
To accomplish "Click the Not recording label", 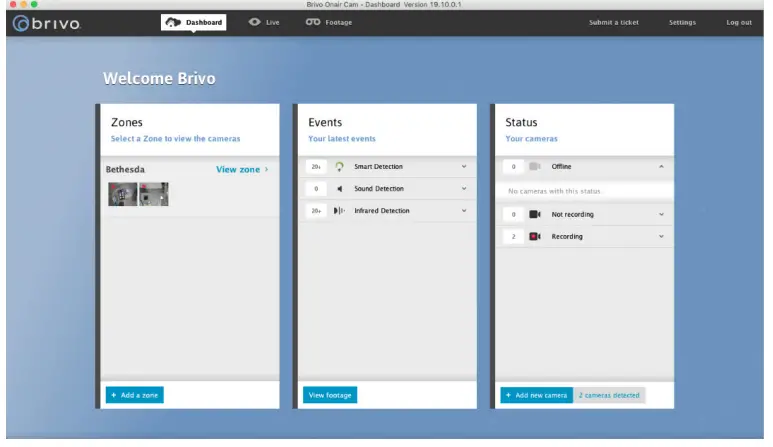I will [573, 214].
